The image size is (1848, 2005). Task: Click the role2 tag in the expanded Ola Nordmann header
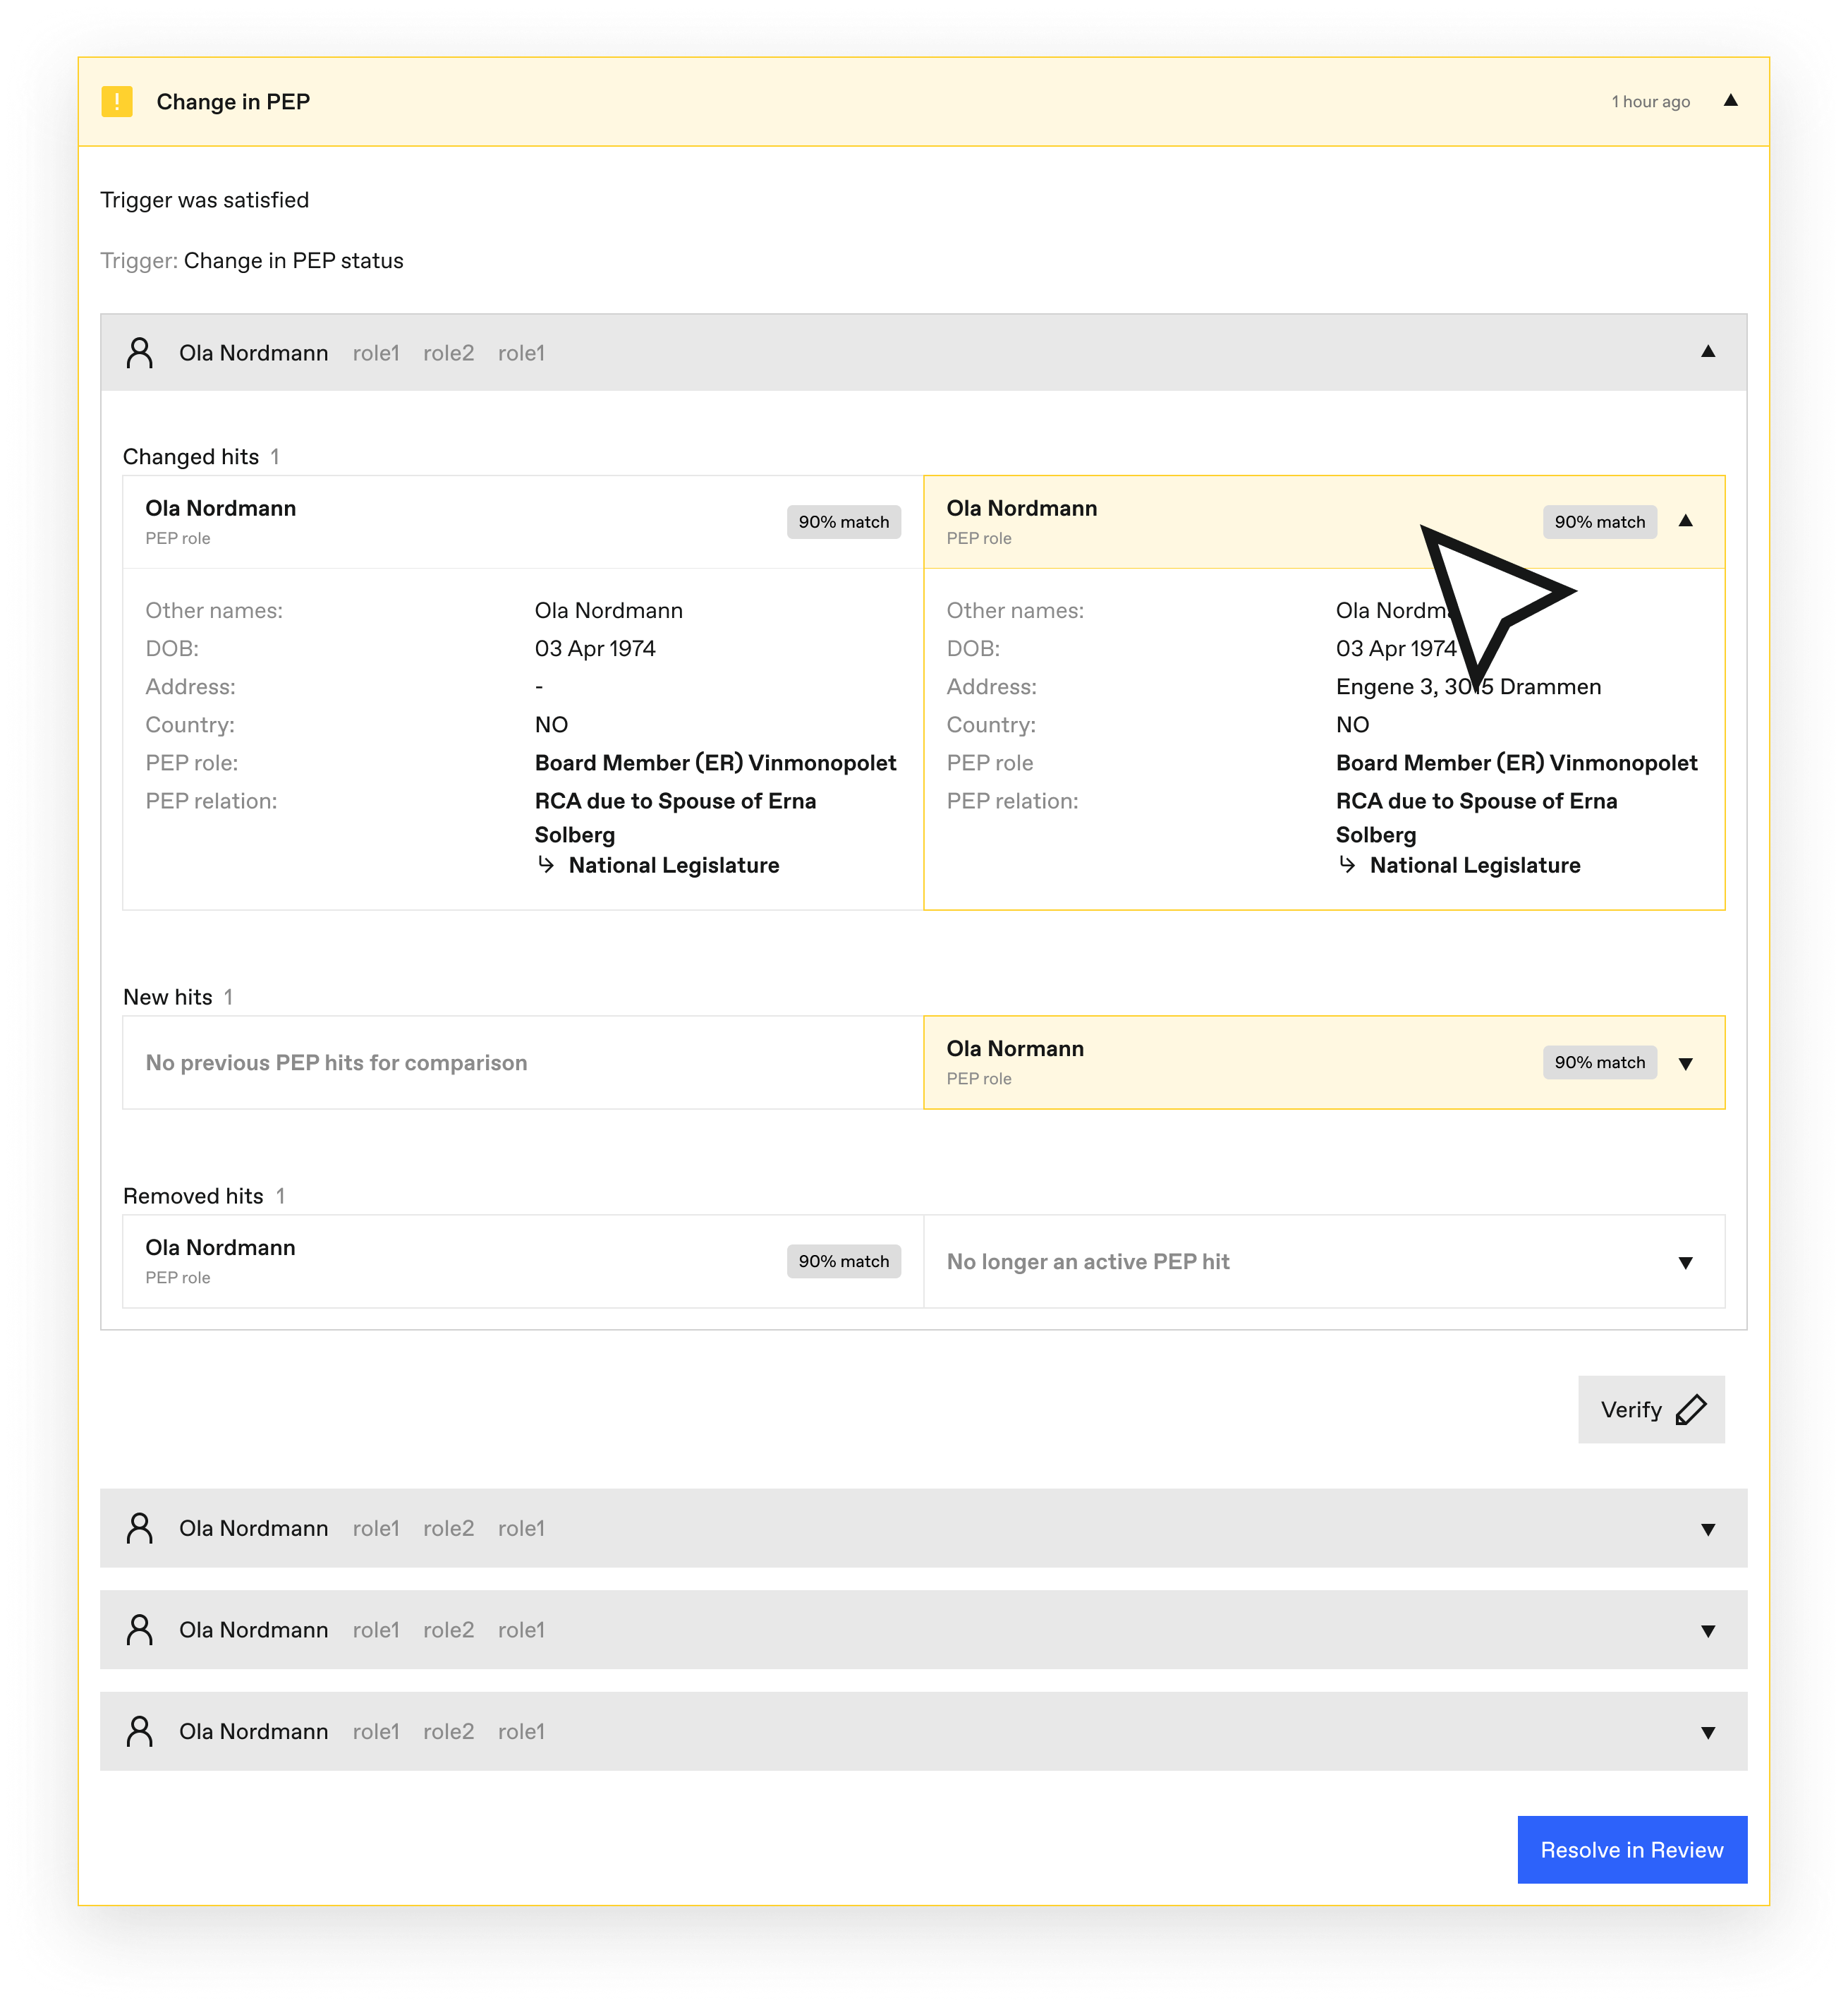448,353
